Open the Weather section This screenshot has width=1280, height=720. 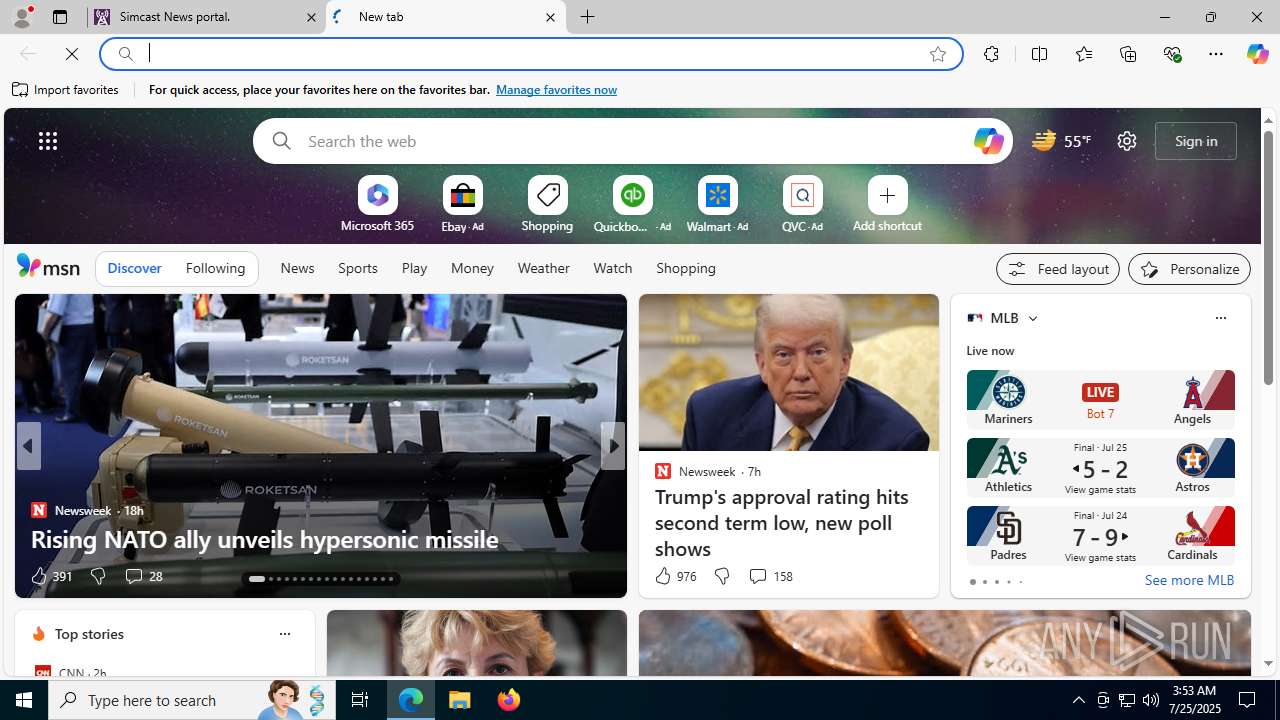click(543, 268)
